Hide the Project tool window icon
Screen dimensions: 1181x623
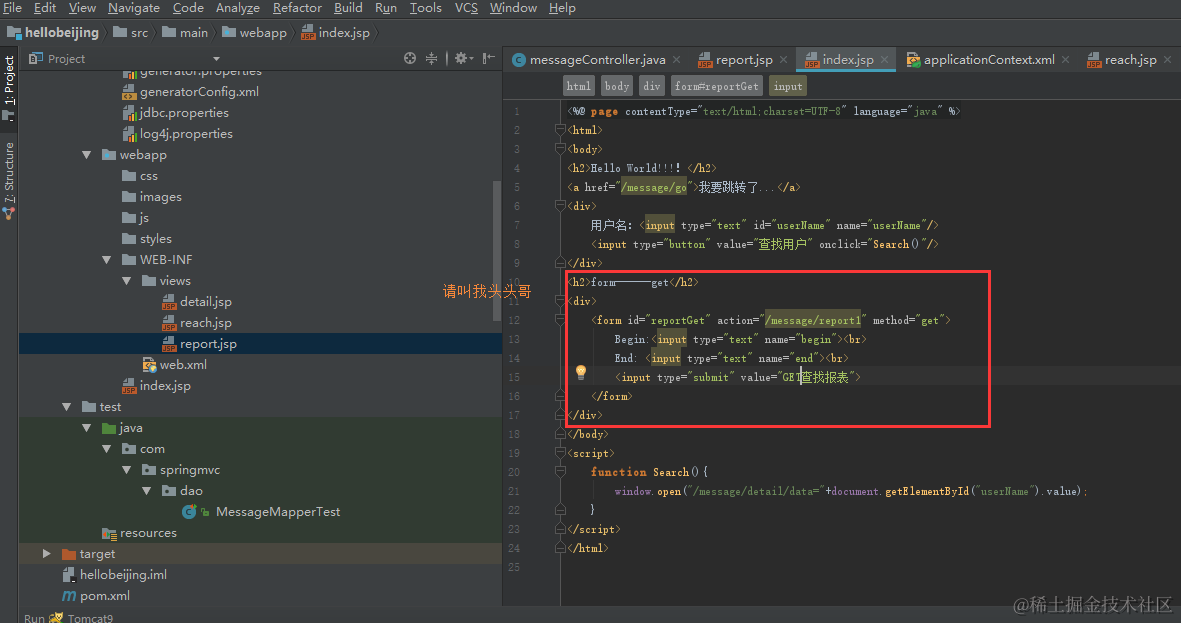pyautogui.click(x=489, y=58)
